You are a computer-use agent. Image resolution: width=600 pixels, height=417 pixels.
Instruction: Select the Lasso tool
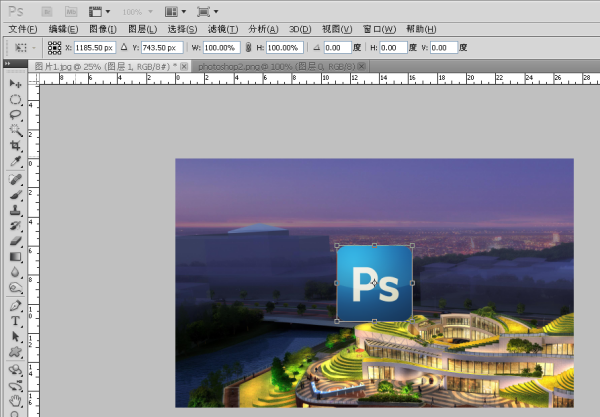click(15, 115)
